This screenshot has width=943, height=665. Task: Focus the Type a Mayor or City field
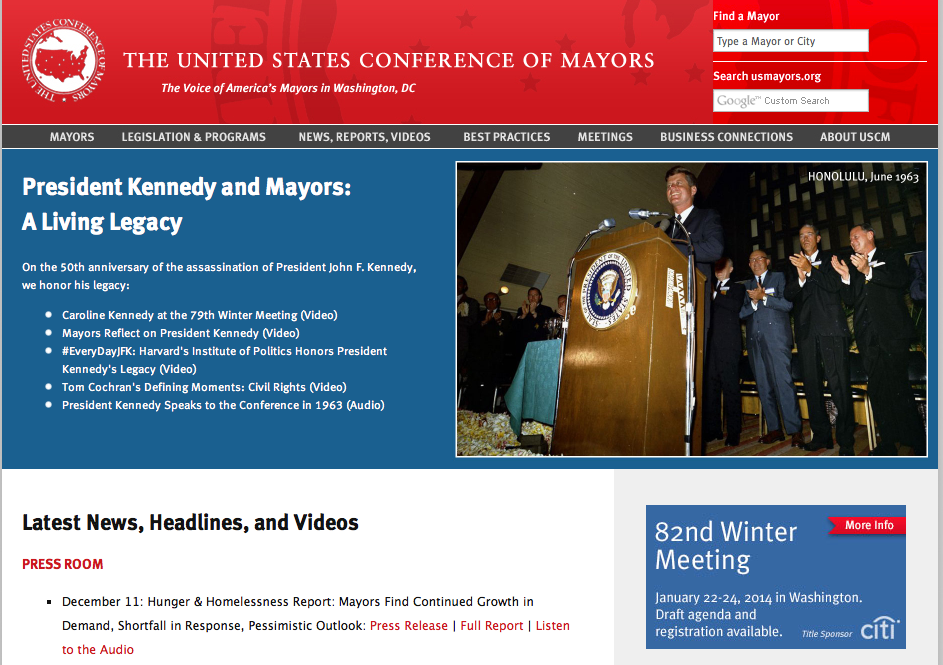tap(791, 41)
